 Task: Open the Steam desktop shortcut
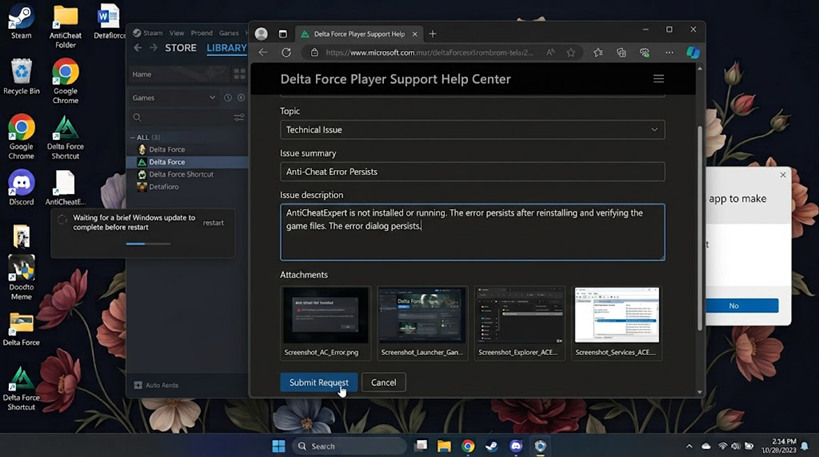click(x=21, y=21)
